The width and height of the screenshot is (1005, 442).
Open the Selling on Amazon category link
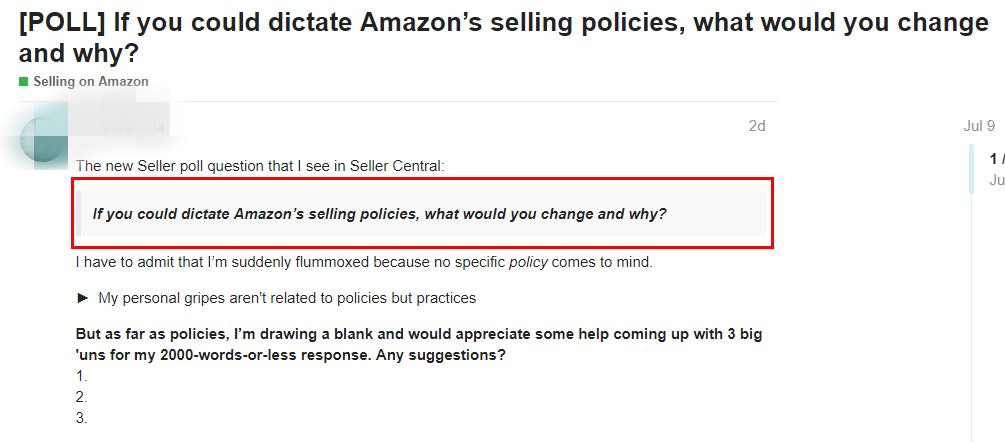90,82
